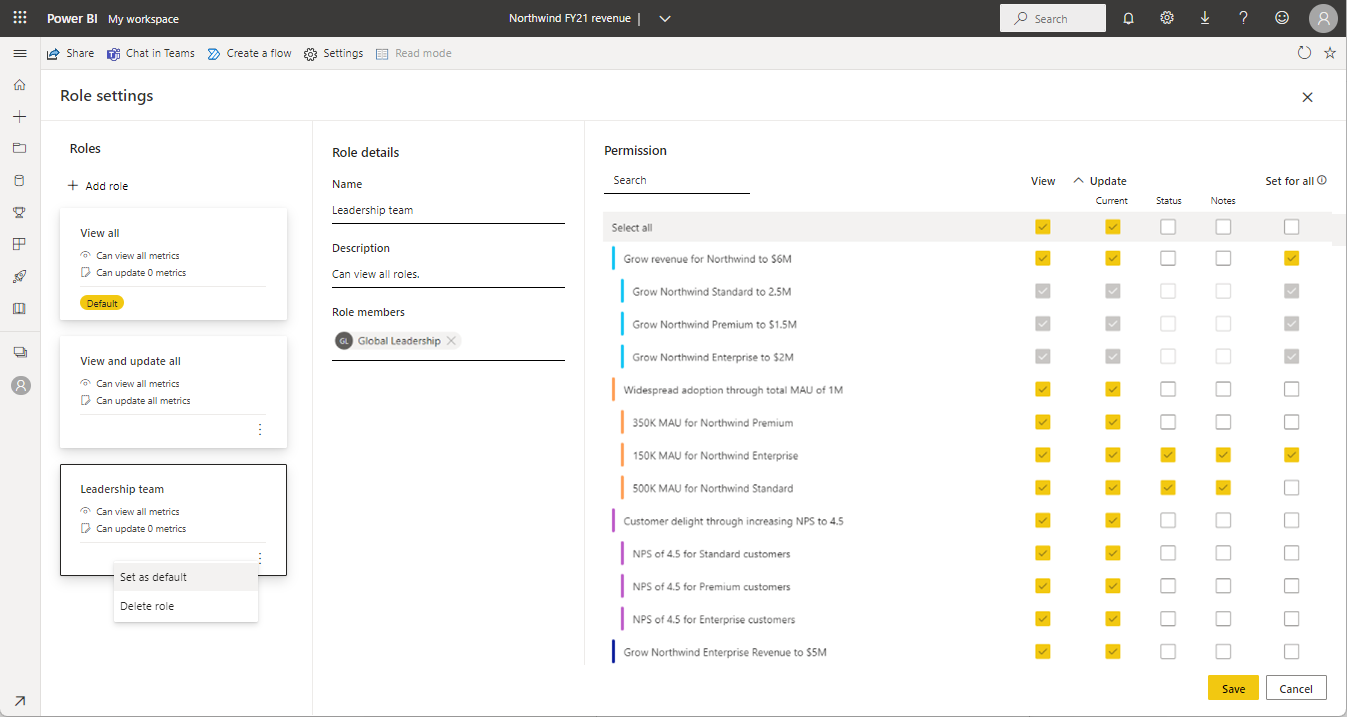Click Add role
Screen dimensions: 1348x717
98,186
